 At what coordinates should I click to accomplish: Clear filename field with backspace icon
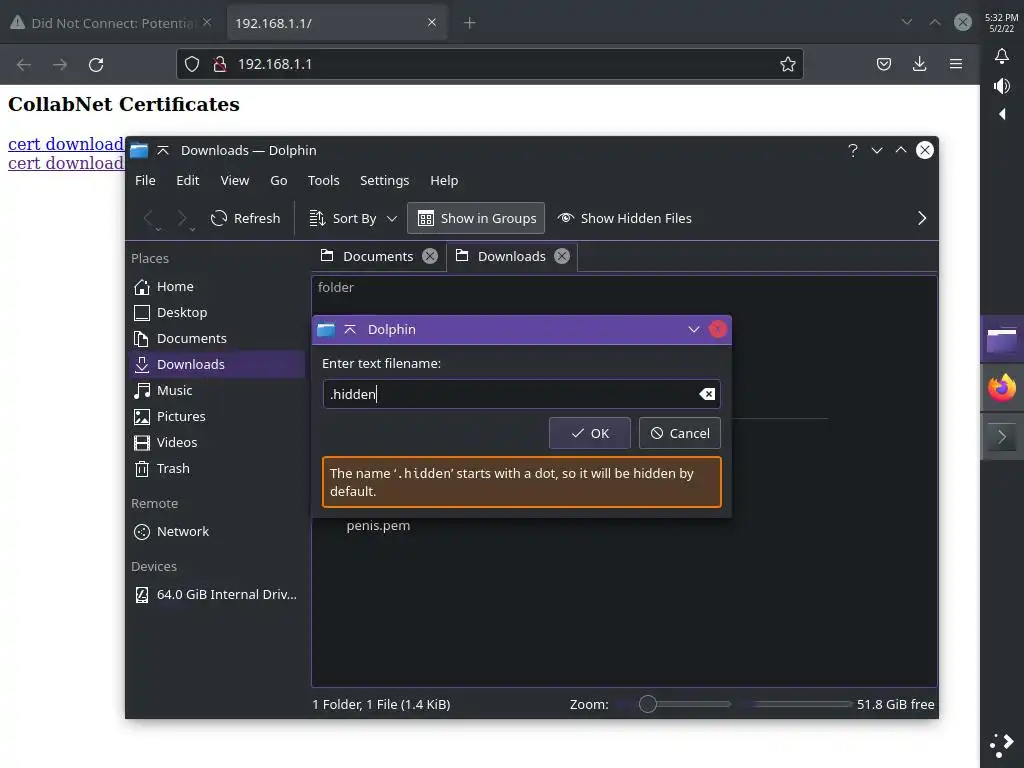point(707,394)
